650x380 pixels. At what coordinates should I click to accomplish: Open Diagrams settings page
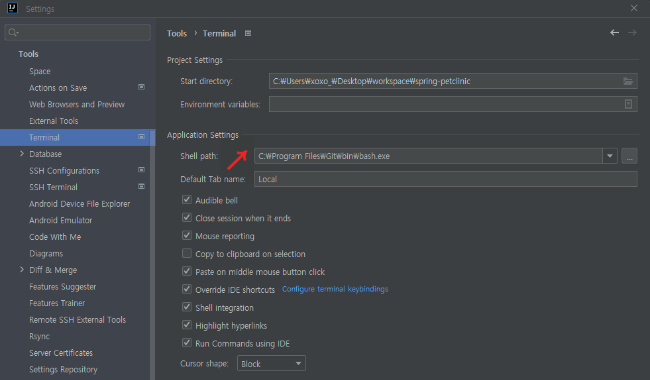[x=46, y=254]
